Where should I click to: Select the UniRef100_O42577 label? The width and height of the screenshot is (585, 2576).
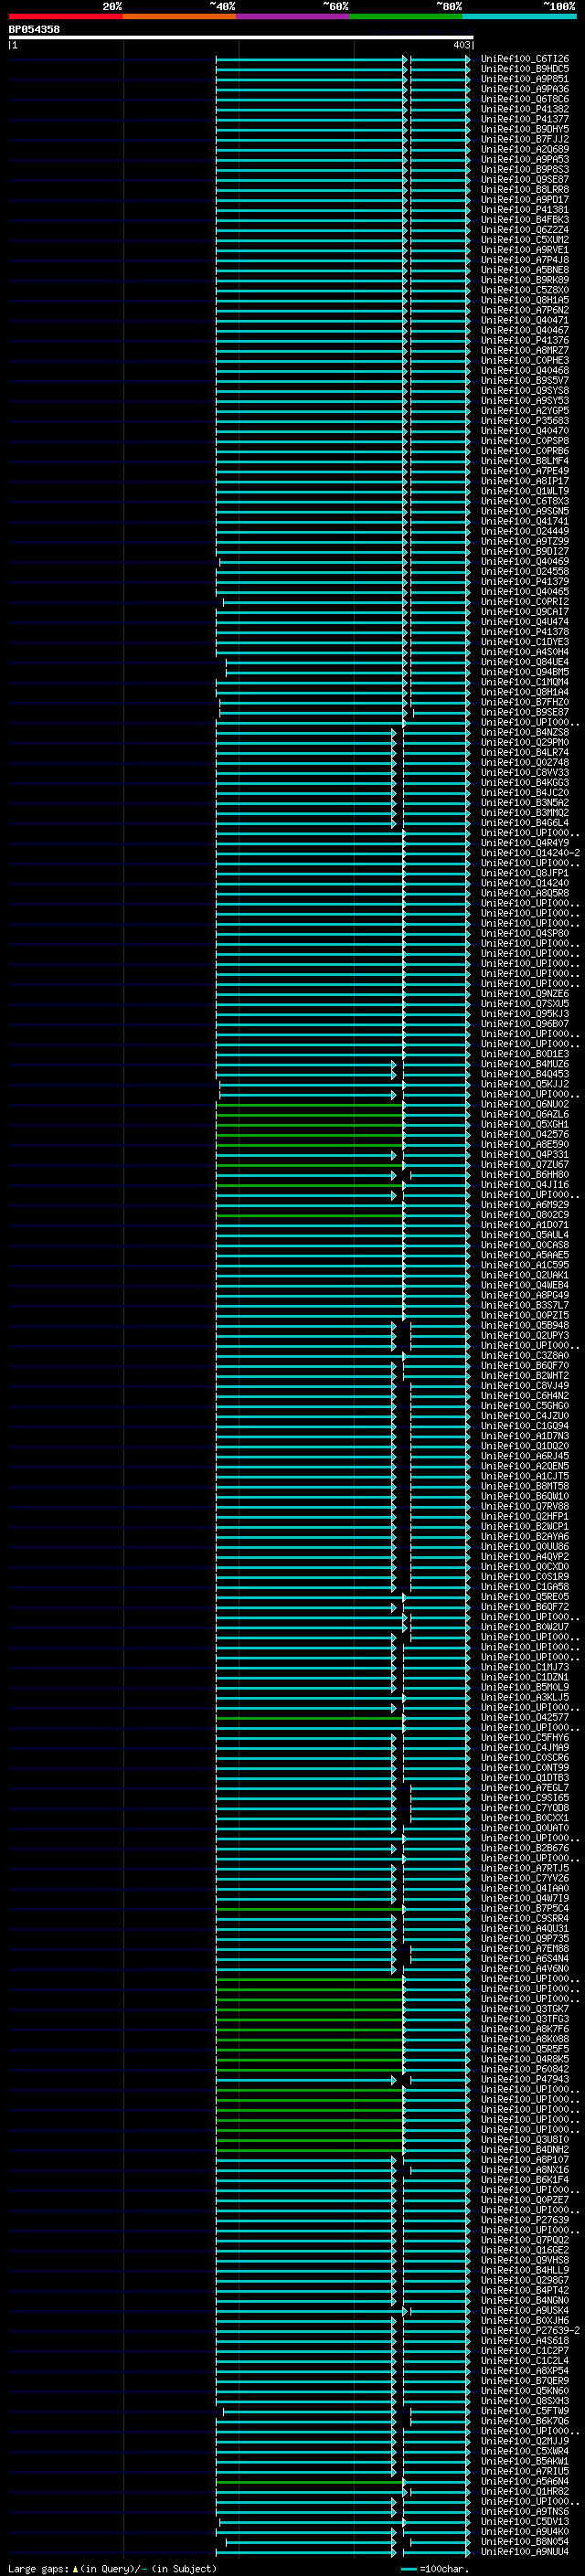525,1718
